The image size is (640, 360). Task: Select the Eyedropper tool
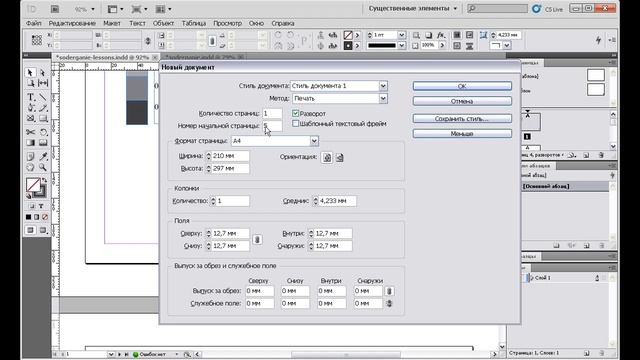point(43,157)
